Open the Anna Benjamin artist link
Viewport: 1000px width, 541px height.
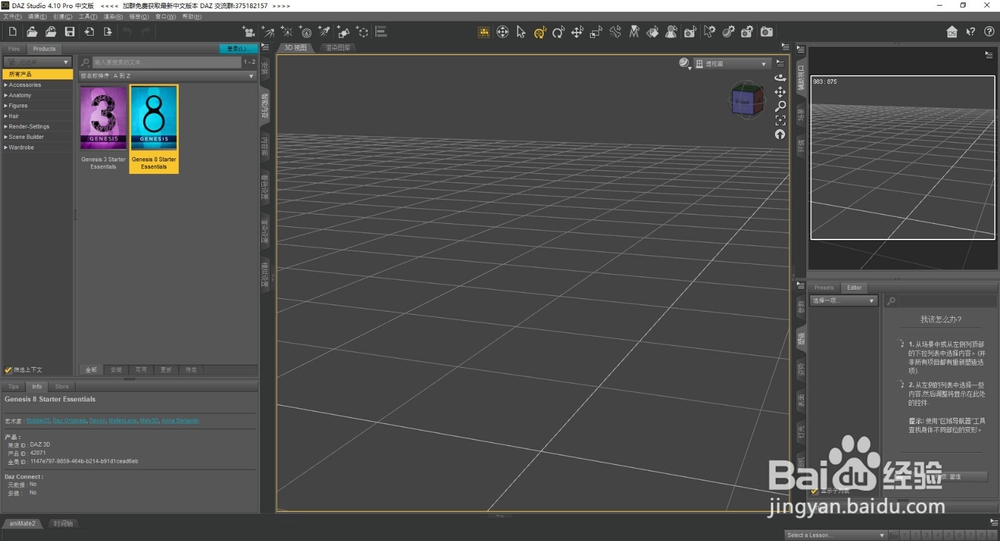coord(180,421)
